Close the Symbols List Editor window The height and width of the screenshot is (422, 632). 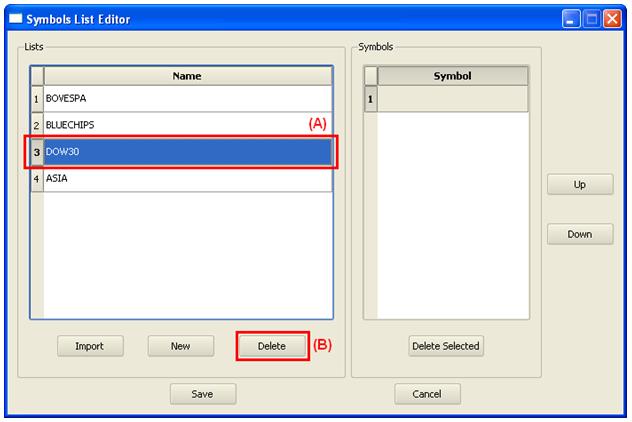[612, 19]
